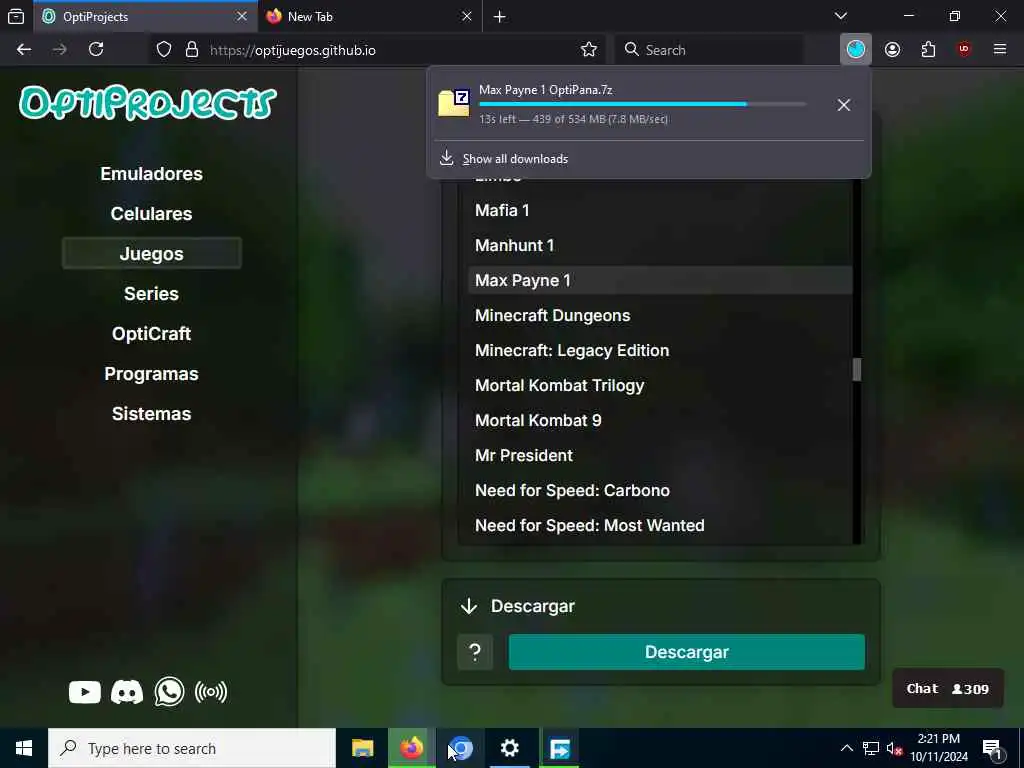Click the download progress bar
The width and height of the screenshot is (1024, 768).
(x=643, y=104)
